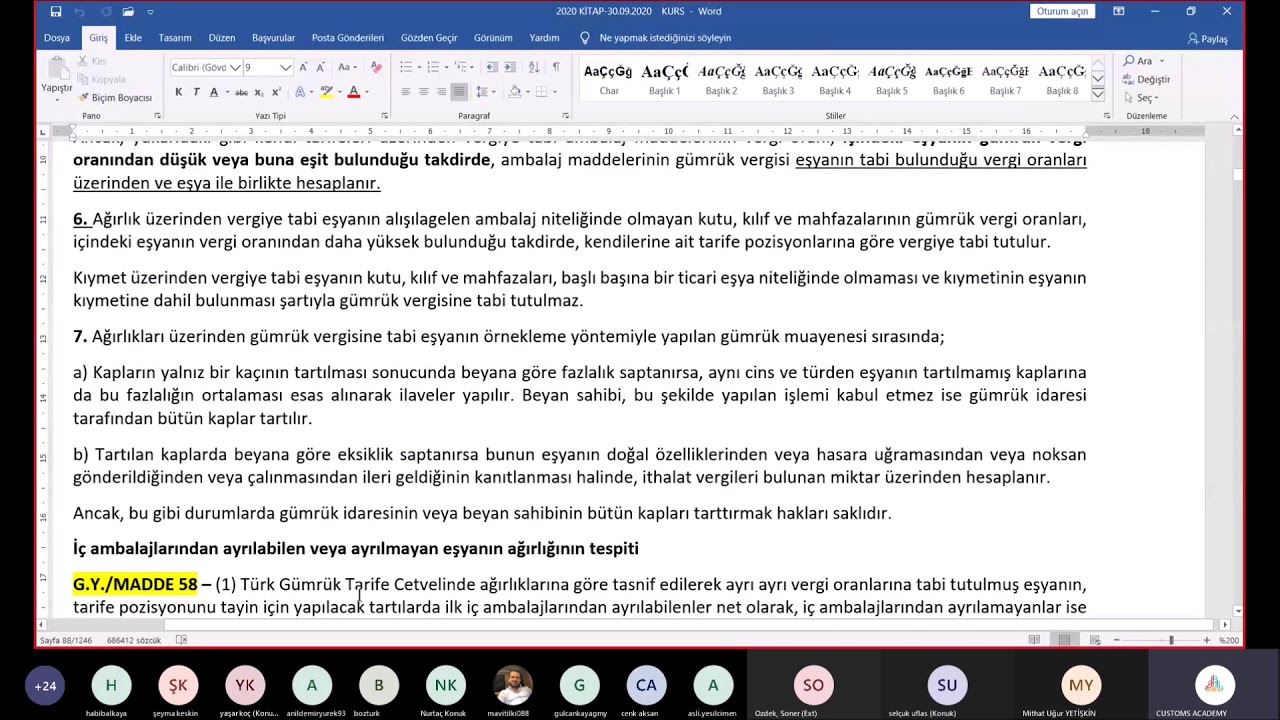Open the Seç selection dropdown

pos(1147,98)
